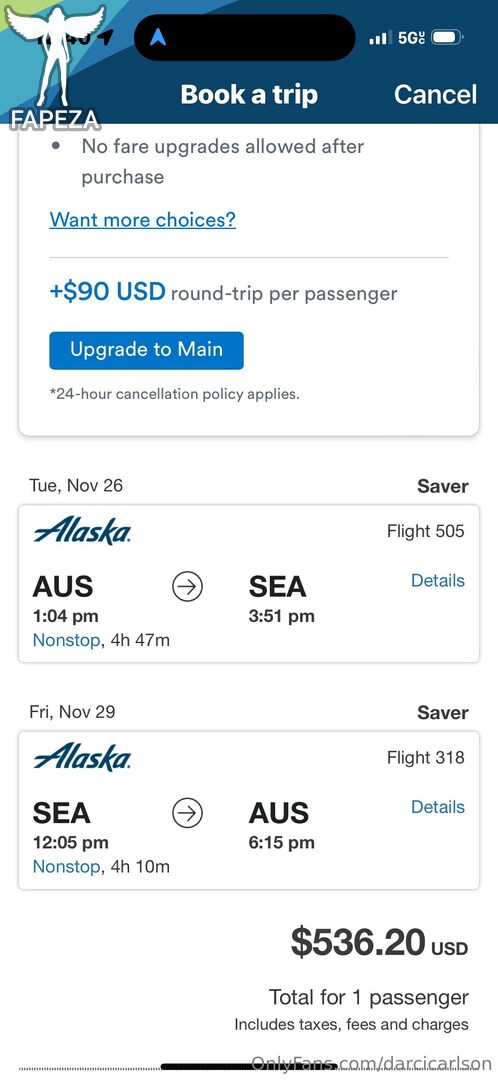Tap the cellular signal bars icon
This screenshot has width=498, height=1080.
(x=380, y=37)
